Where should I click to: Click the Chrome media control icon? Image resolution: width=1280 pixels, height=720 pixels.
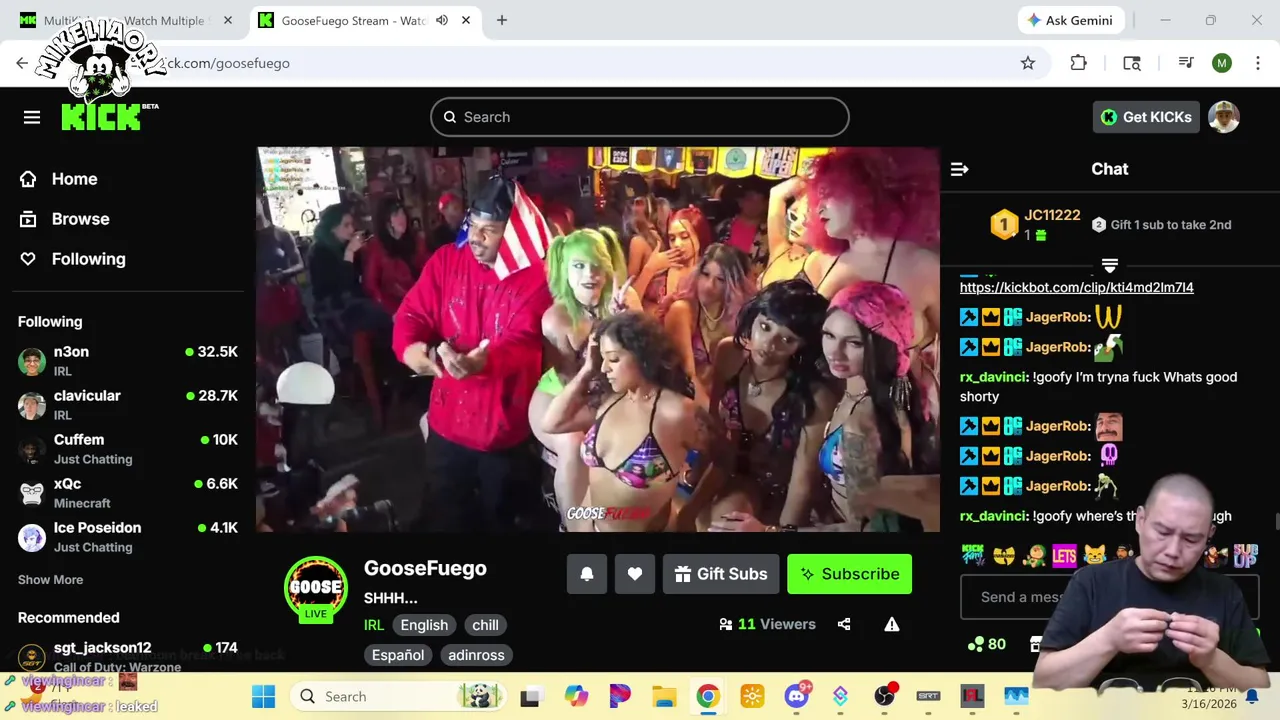[1186, 63]
